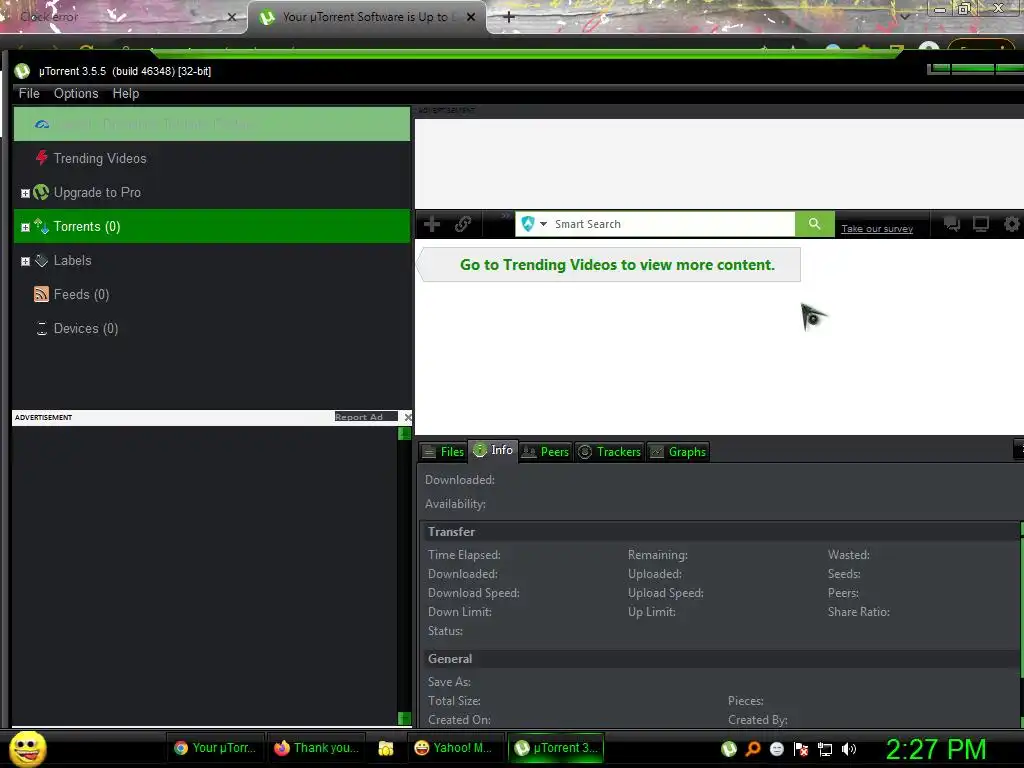Click the smiley face Start button
Image resolution: width=1024 pixels, height=768 pixels.
click(27, 748)
